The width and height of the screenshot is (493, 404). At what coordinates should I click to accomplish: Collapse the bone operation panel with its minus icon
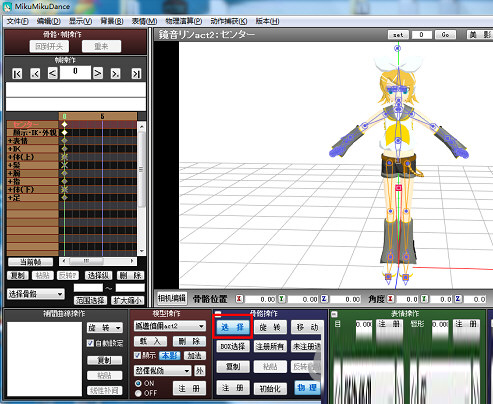coord(218,314)
